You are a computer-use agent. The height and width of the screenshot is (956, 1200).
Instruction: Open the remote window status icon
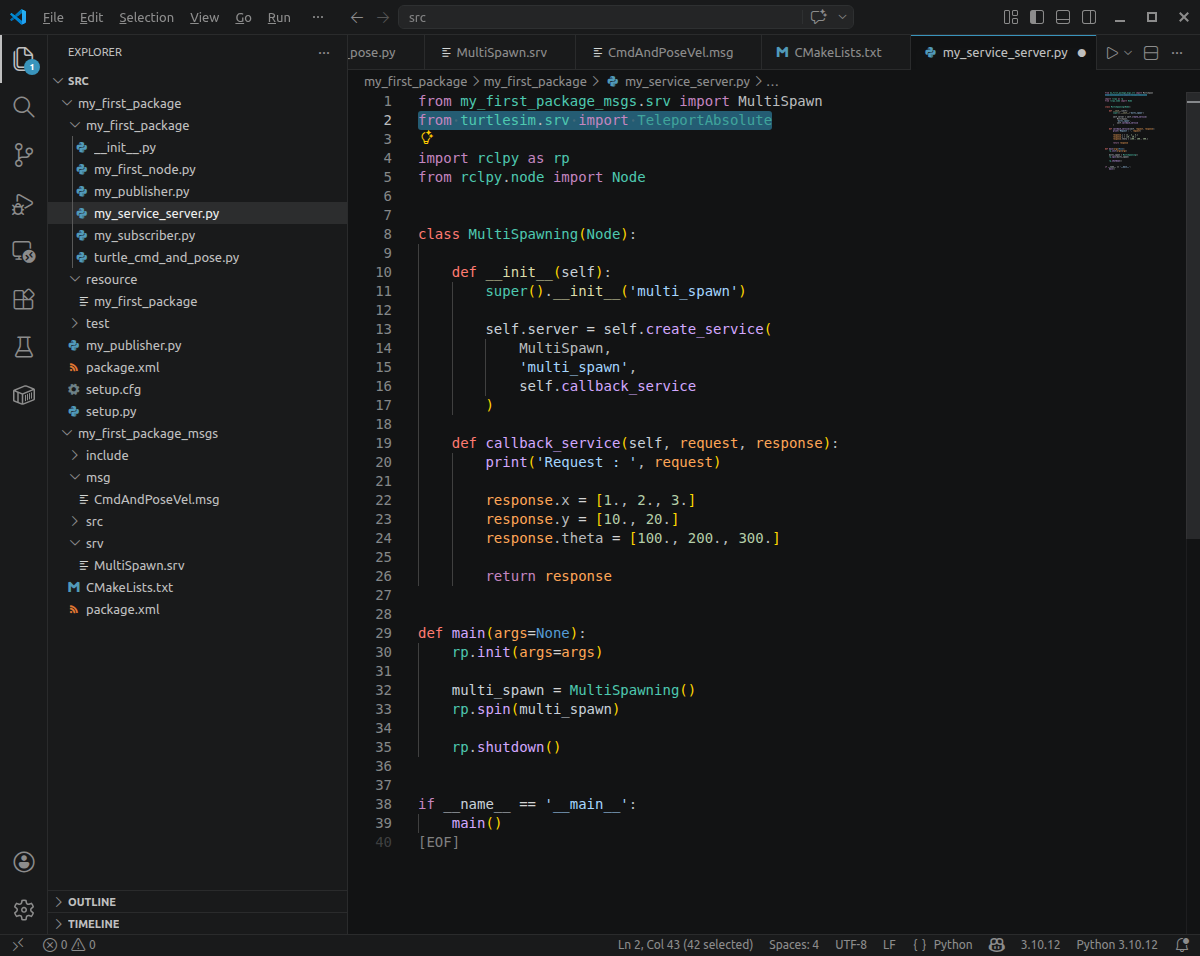click(x=18, y=944)
